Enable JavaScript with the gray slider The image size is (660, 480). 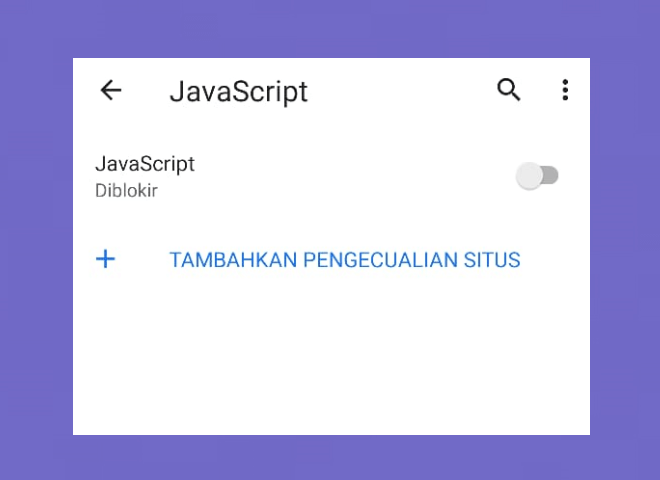click(x=538, y=176)
